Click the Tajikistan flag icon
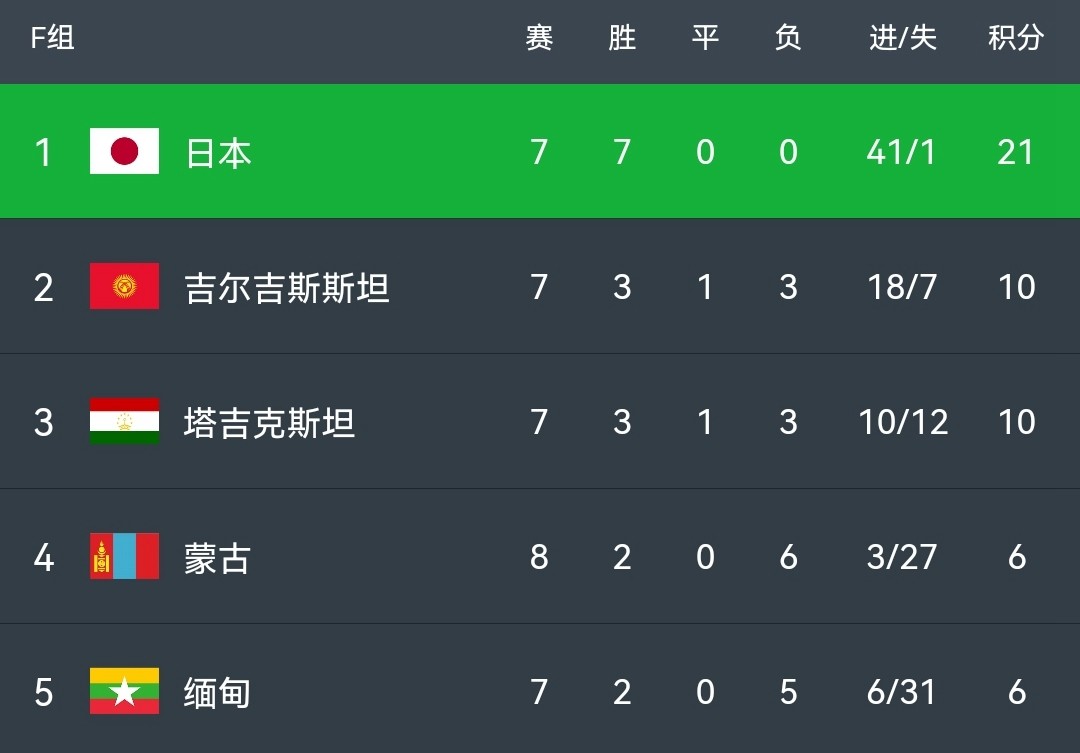 coord(124,421)
